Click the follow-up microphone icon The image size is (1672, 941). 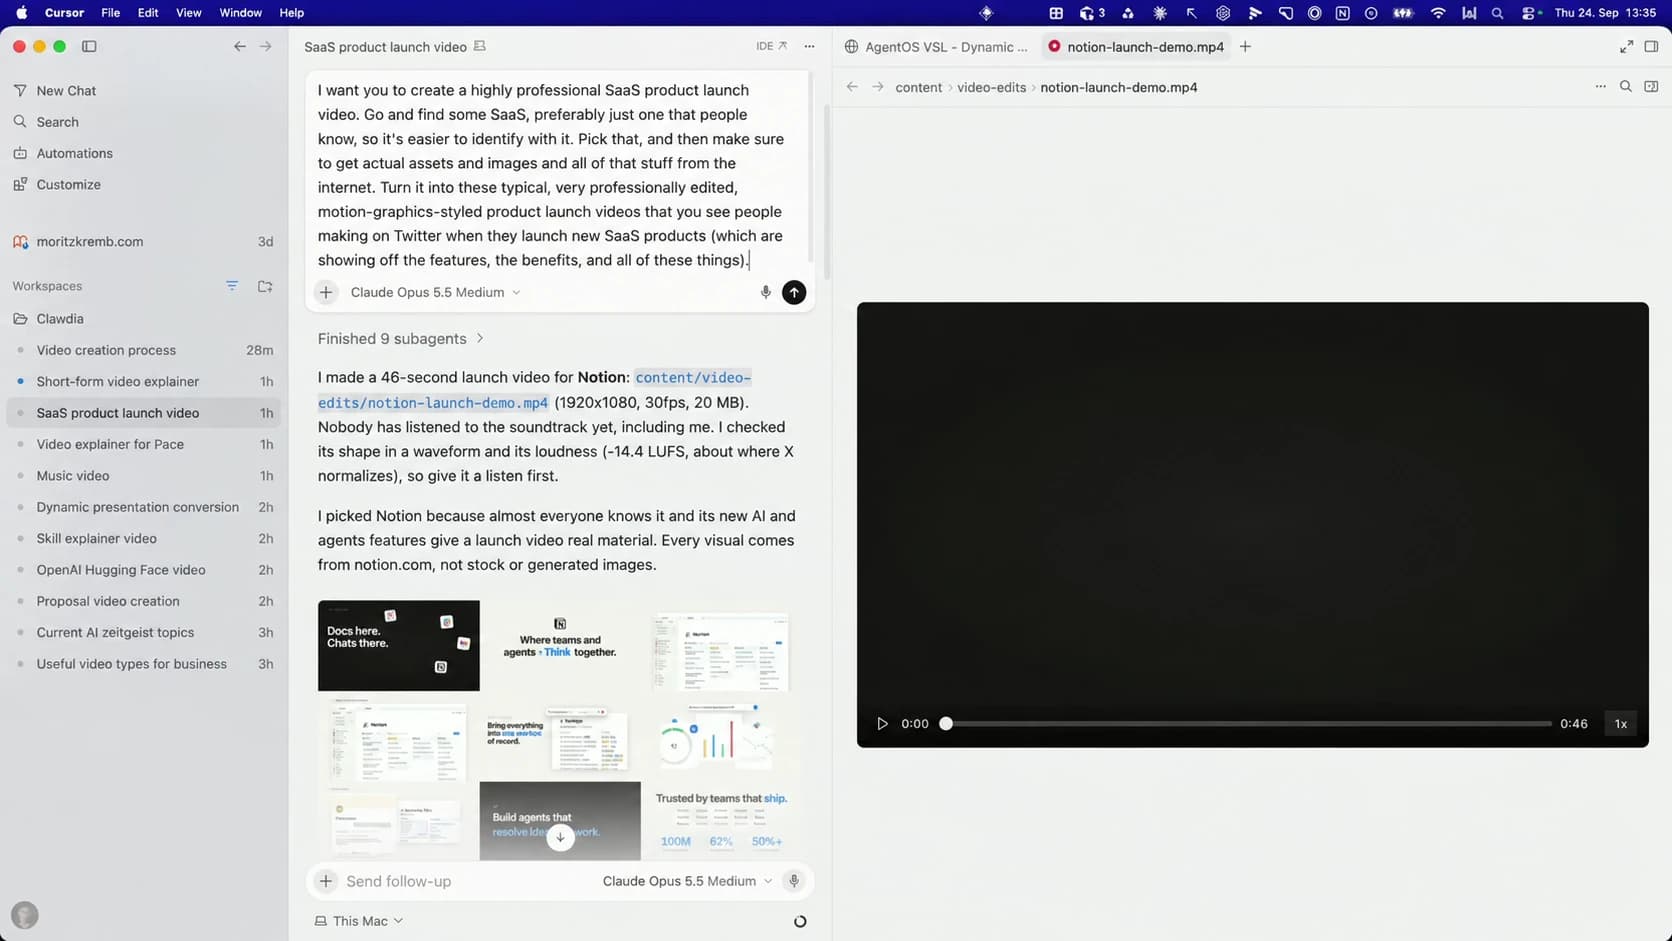coord(794,881)
